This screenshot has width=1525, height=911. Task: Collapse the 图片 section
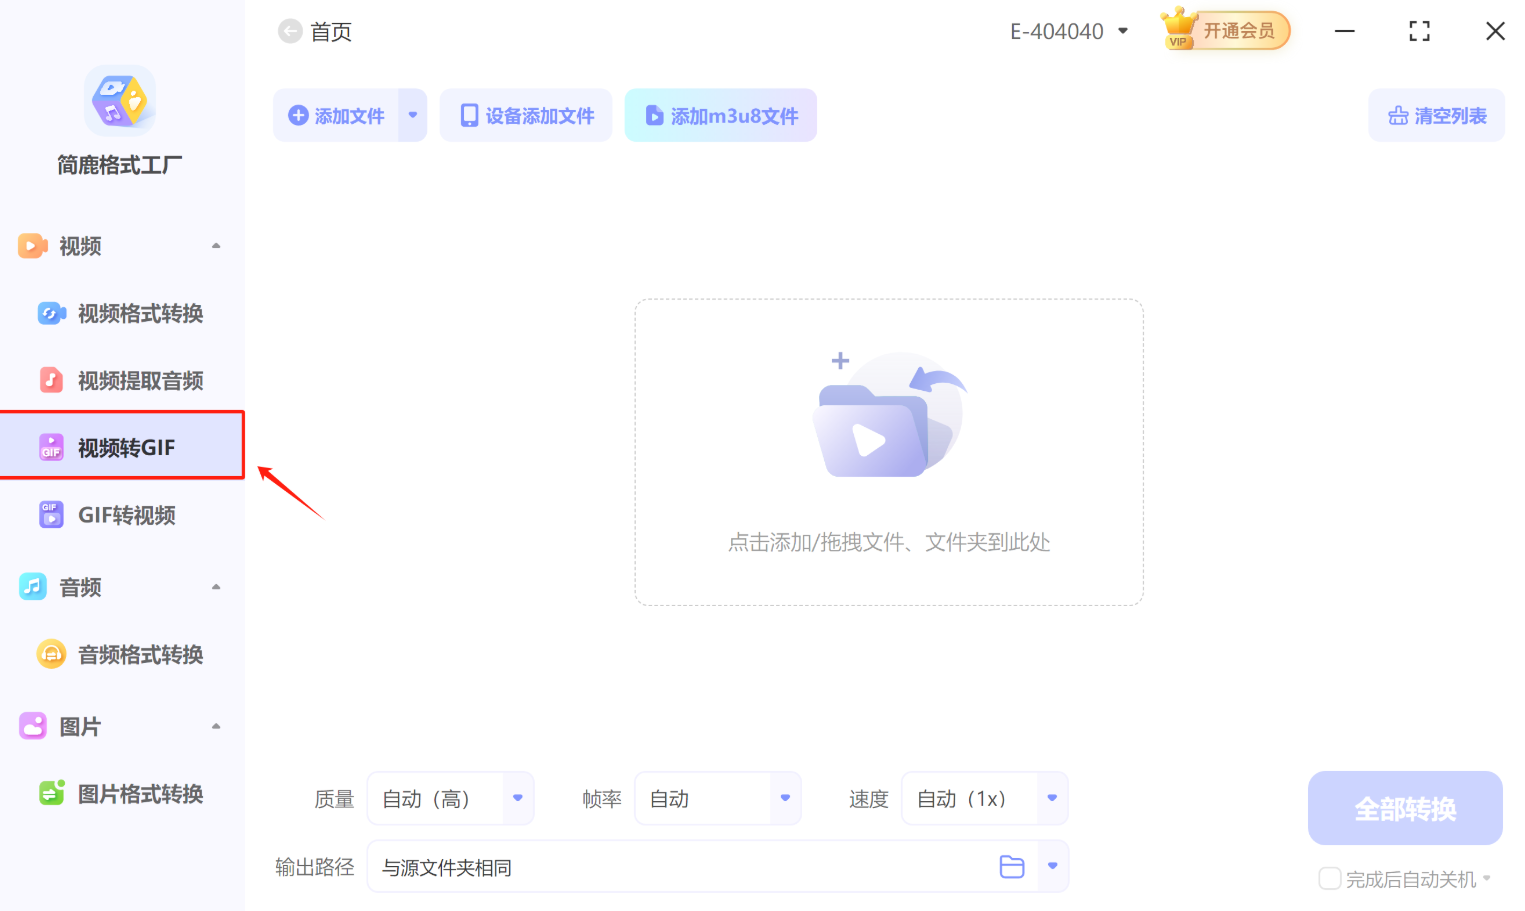216,726
